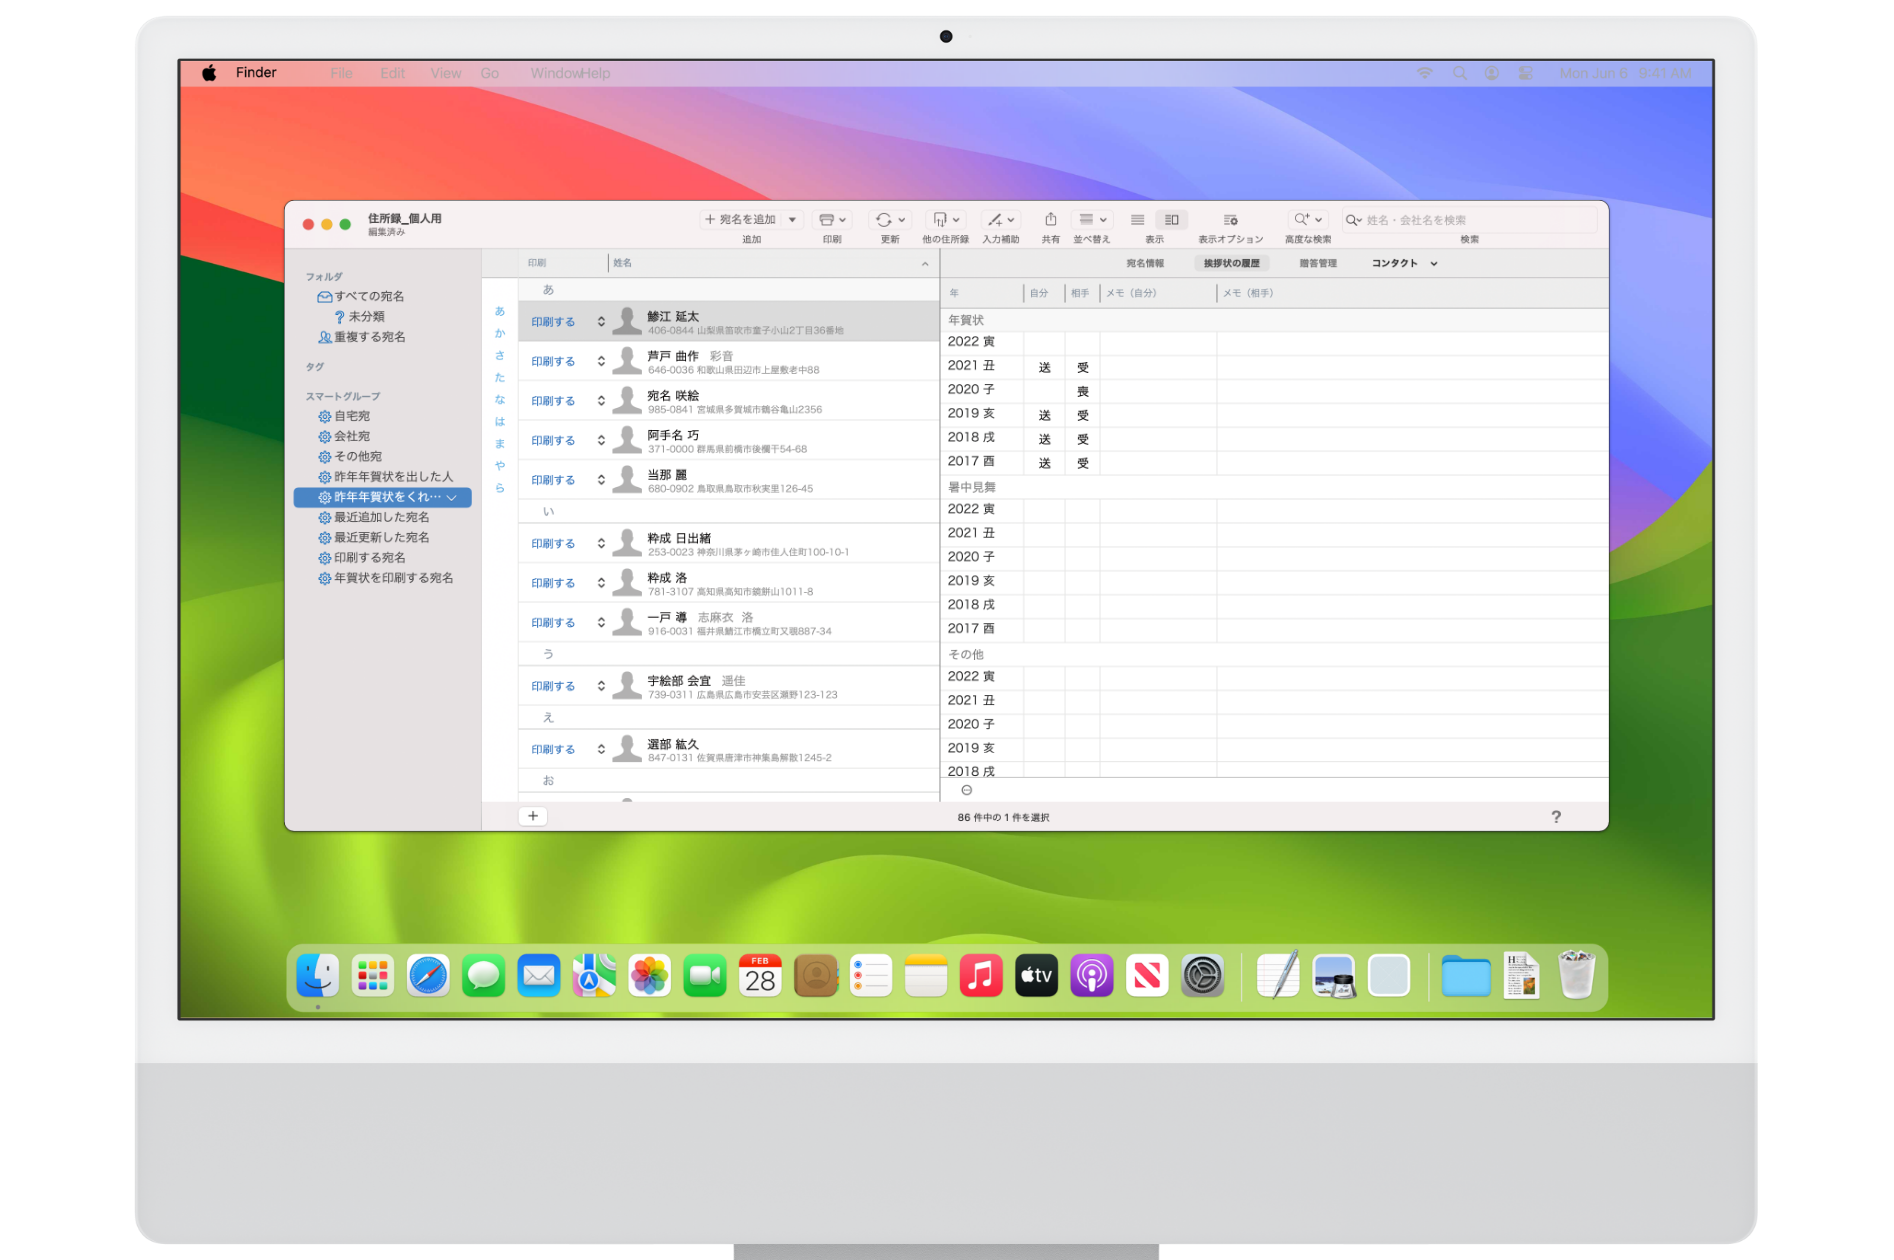Click the question mark help button

[1556, 817]
